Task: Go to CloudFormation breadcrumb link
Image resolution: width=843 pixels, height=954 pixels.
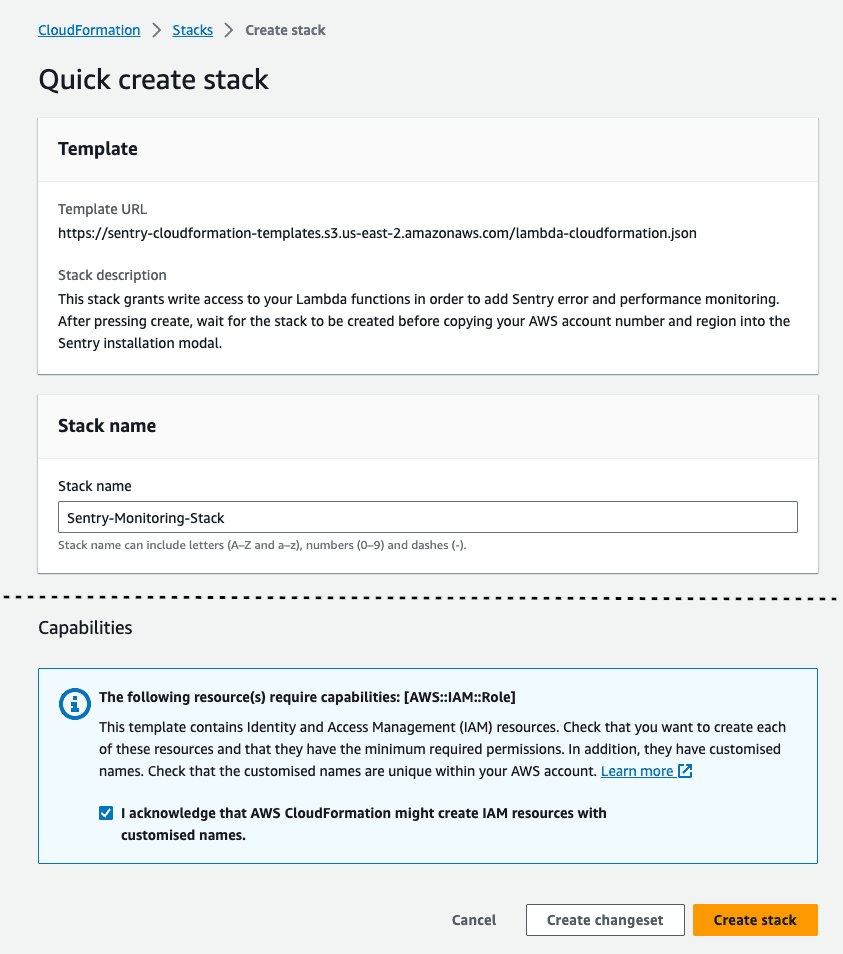Action: tap(89, 30)
